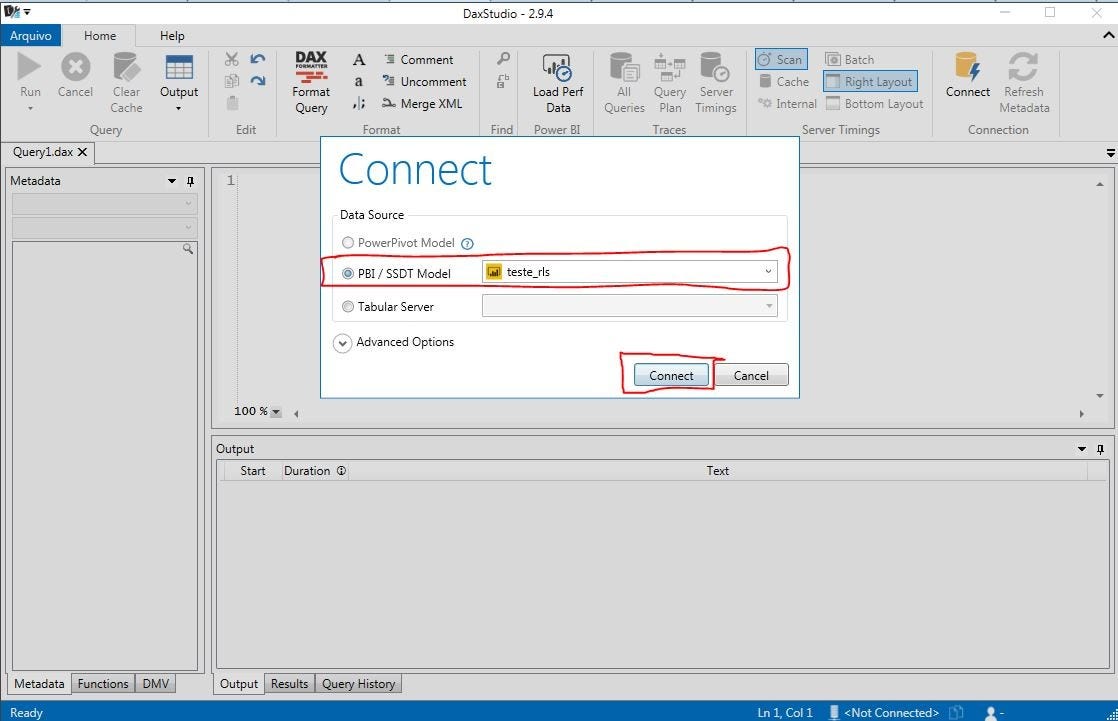Image resolution: width=1118 pixels, height=721 pixels.
Task: Open the Output panel options arrow
Action: 1082,449
